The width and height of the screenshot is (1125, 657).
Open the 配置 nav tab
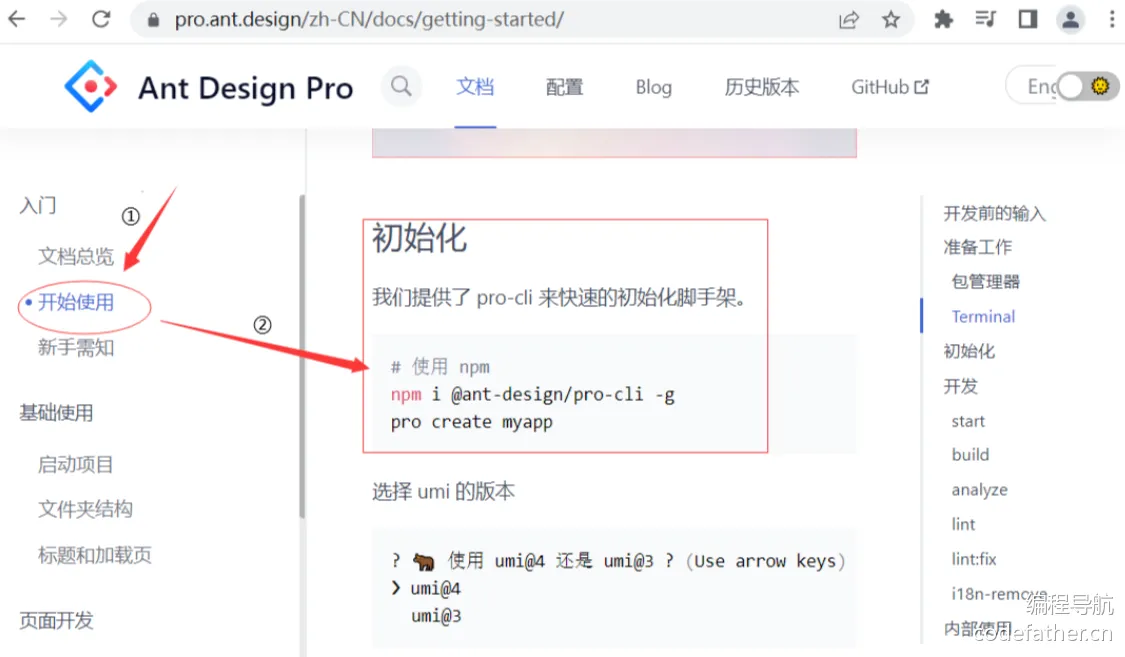(565, 88)
